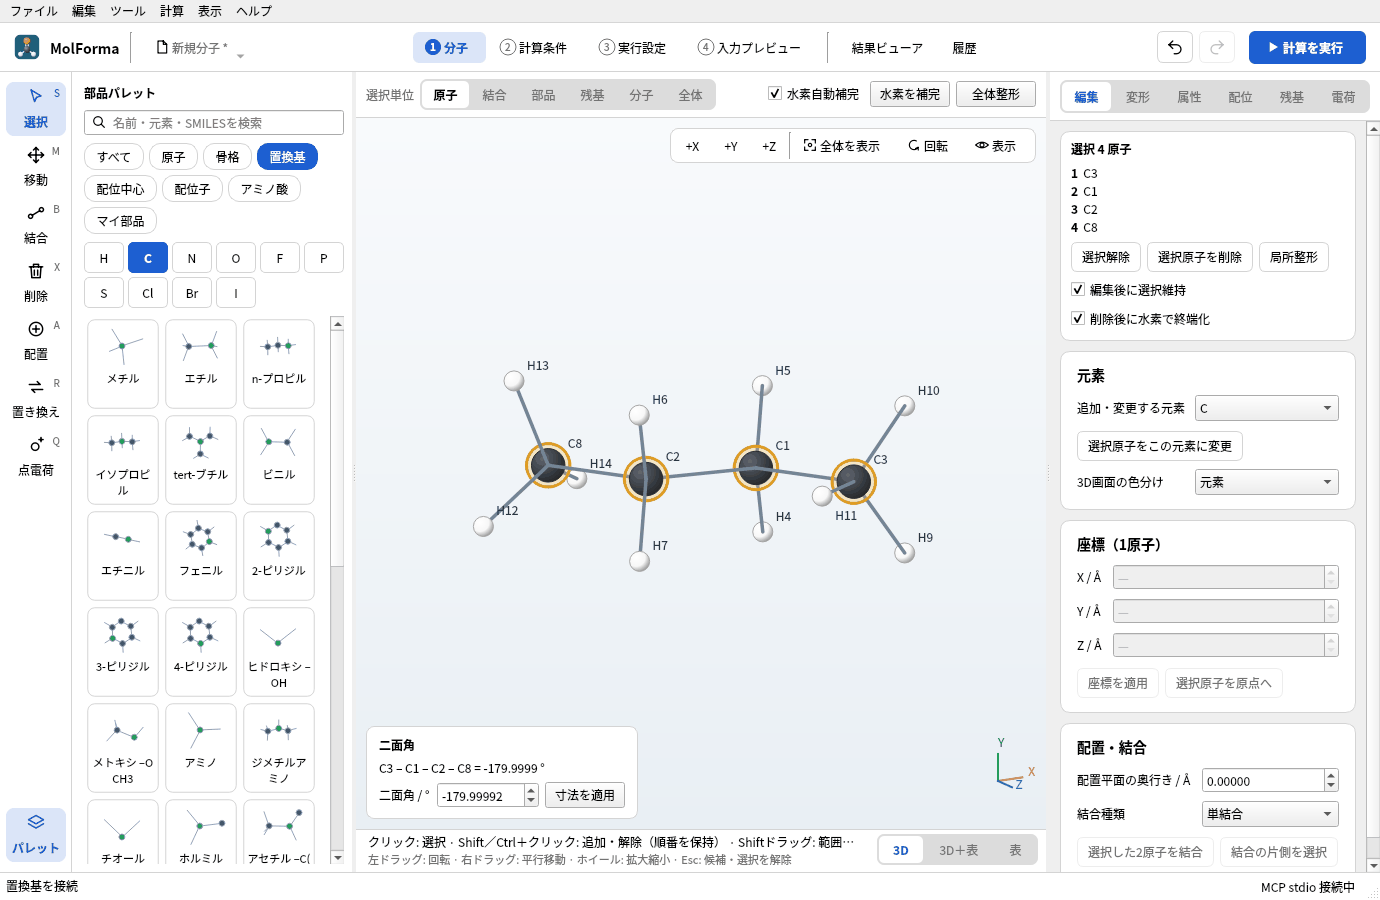Viewport: 1380px width, 900px height.
Task: Switch to 属性 tab in right panel
Action: [1189, 97]
